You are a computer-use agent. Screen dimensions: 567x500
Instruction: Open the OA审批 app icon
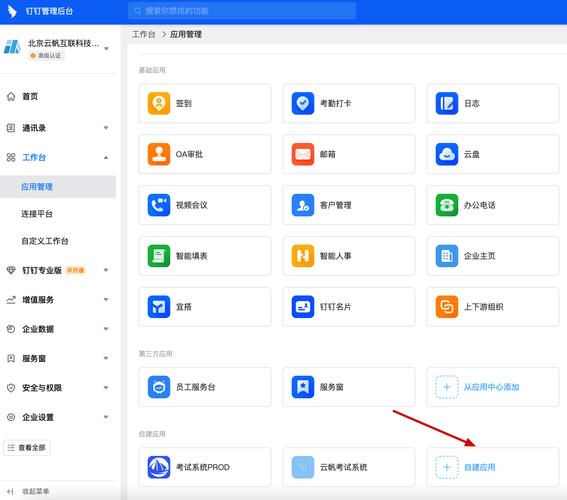[x=159, y=154]
